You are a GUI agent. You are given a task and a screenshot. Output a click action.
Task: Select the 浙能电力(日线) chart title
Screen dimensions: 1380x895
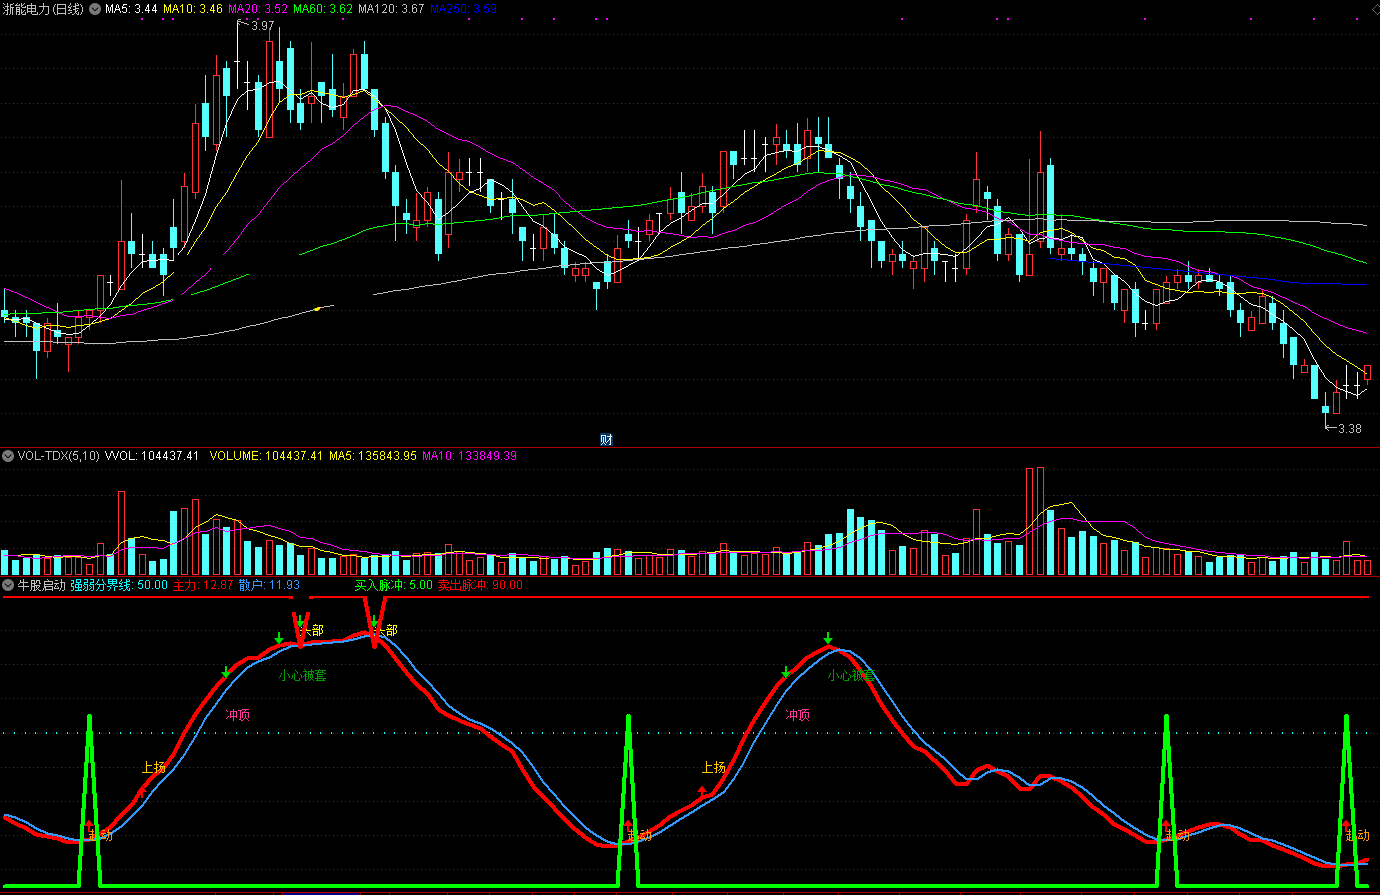click(x=44, y=9)
